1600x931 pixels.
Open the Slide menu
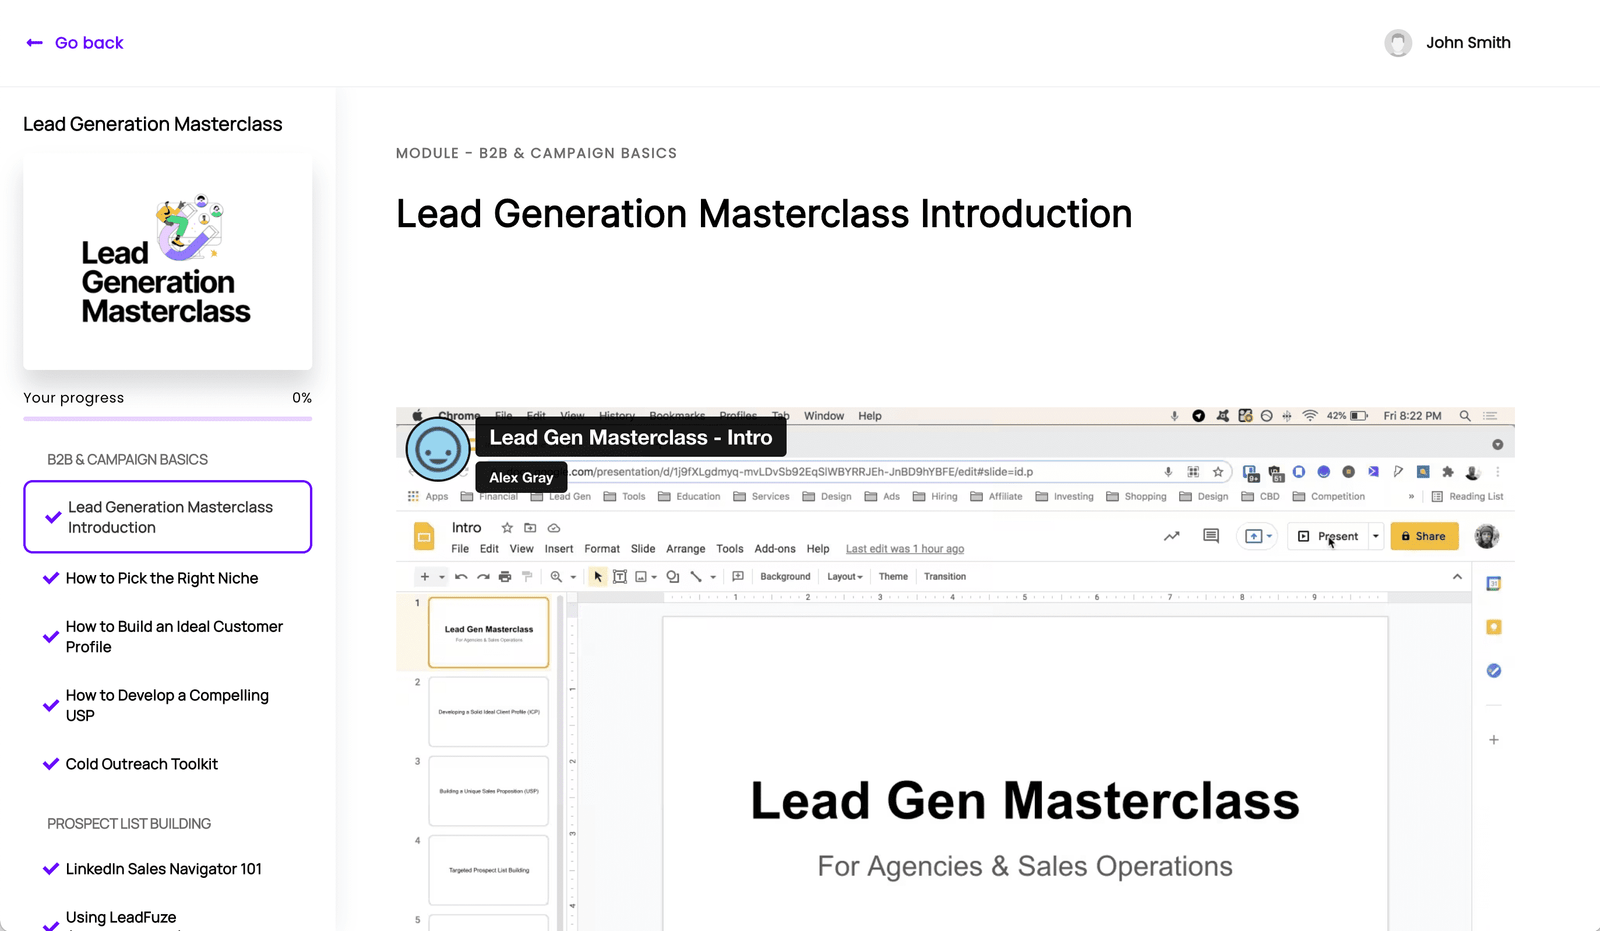[643, 548]
